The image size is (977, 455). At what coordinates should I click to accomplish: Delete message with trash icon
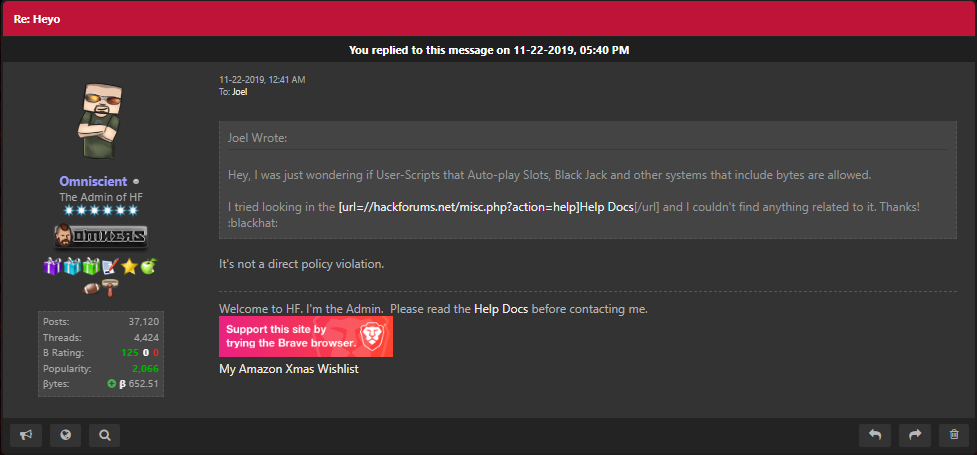pos(954,435)
